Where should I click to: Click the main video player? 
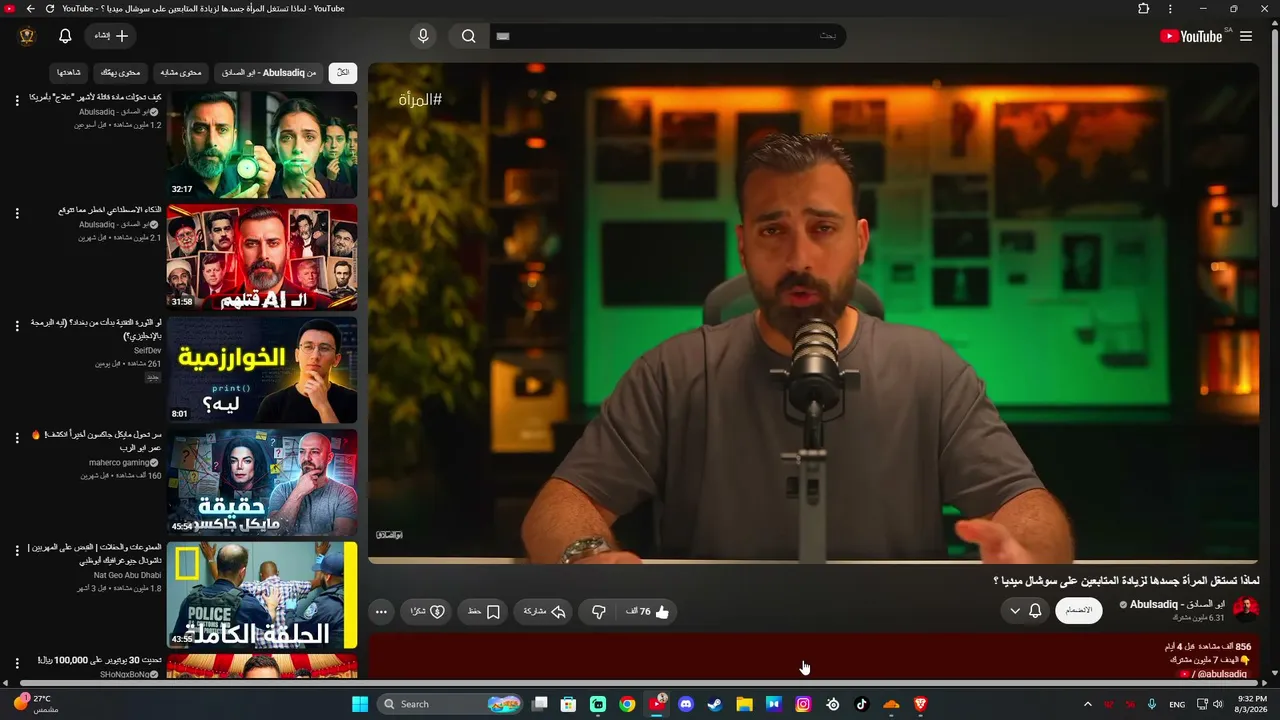click(813, 313)
